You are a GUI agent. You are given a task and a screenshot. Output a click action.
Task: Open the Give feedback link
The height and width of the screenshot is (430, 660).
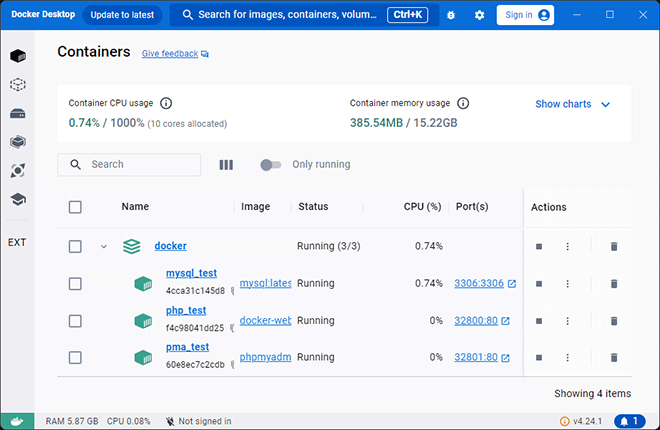click(x=175, y=54)
